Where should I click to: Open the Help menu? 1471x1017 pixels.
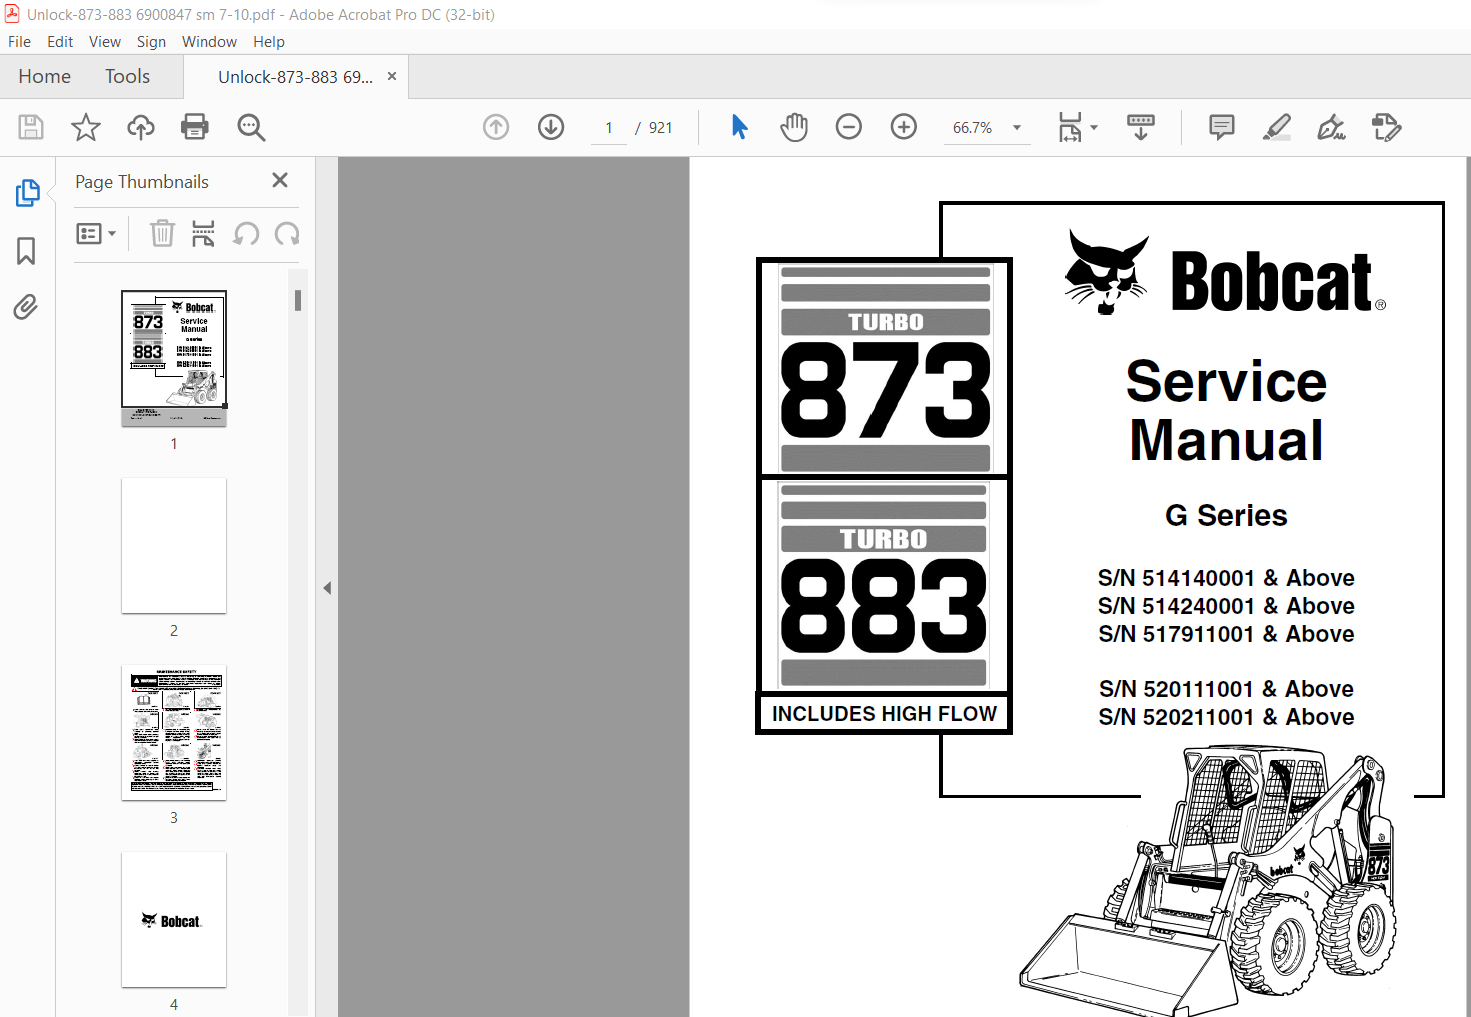coord(269,42)
